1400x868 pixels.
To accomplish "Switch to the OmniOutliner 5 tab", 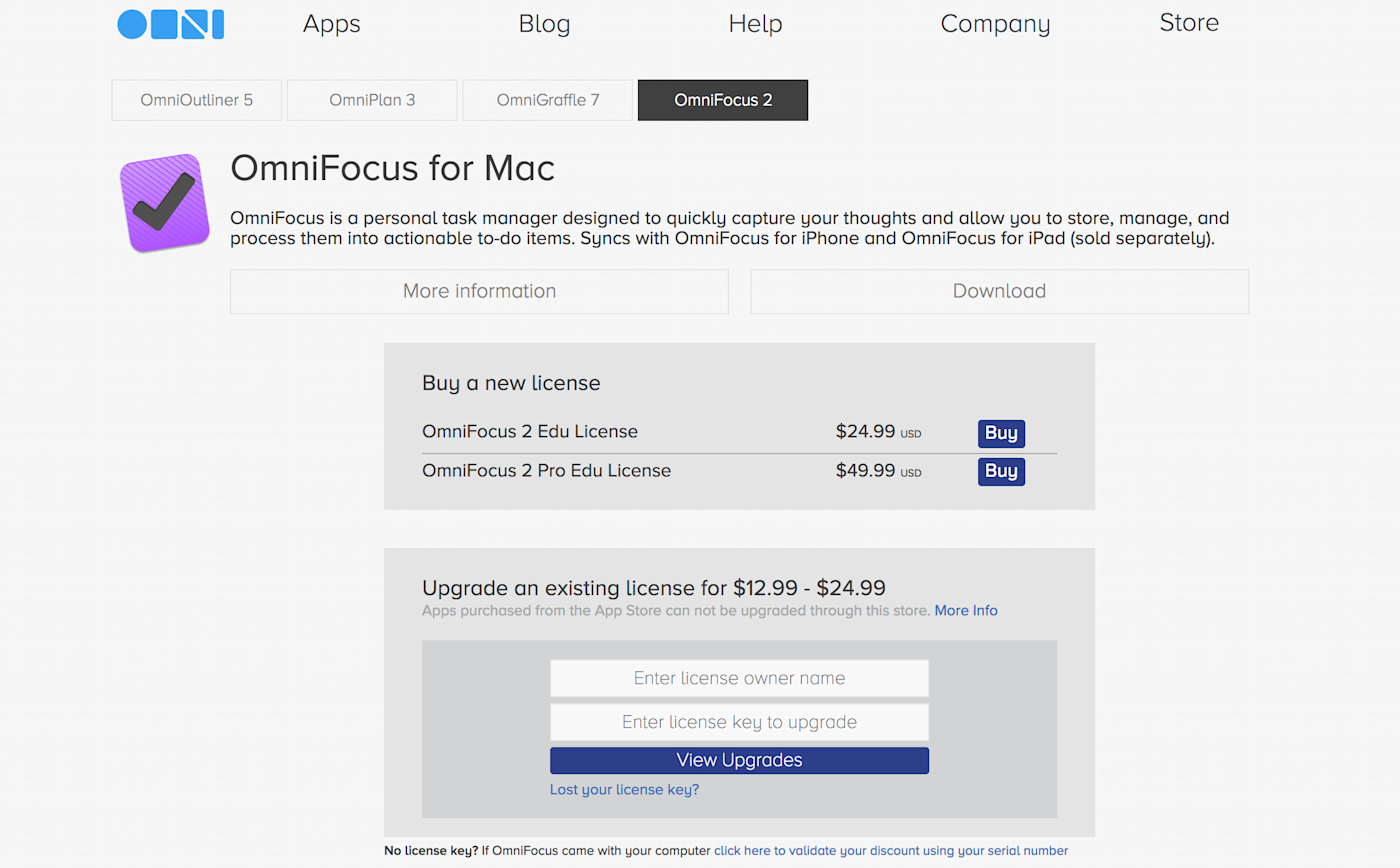I will click(x=197, y=100).
